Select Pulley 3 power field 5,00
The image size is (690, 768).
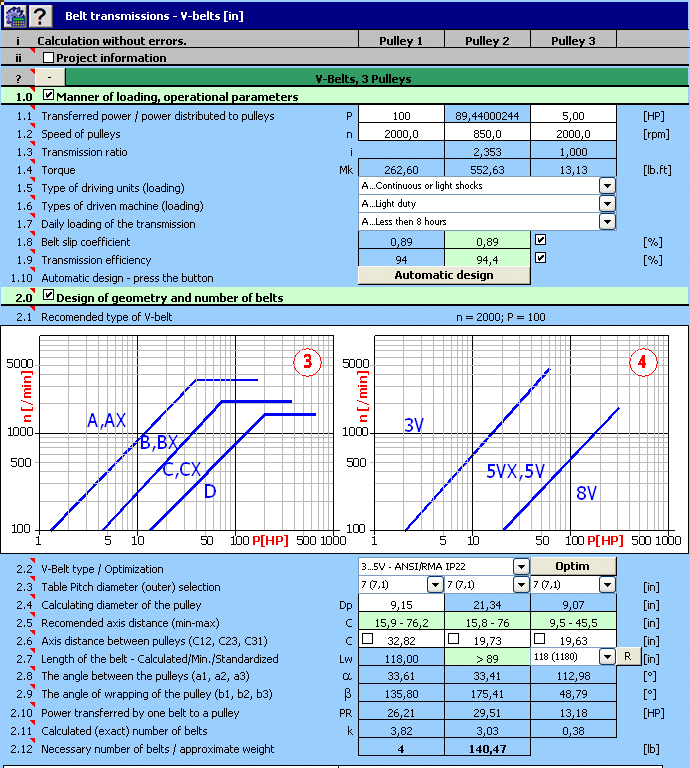573,116
